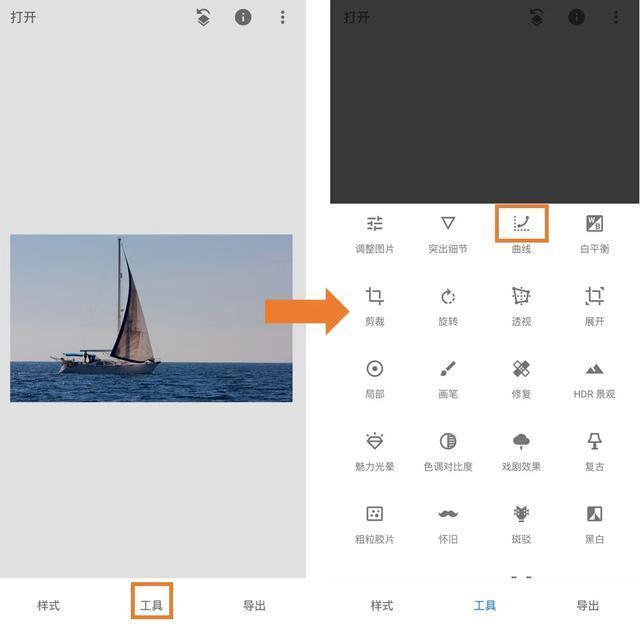Choose the 斑驳 (Grunge) filter
Viewport: 640px width, 632px height.
pyautogui.click(x=521, y=524)
